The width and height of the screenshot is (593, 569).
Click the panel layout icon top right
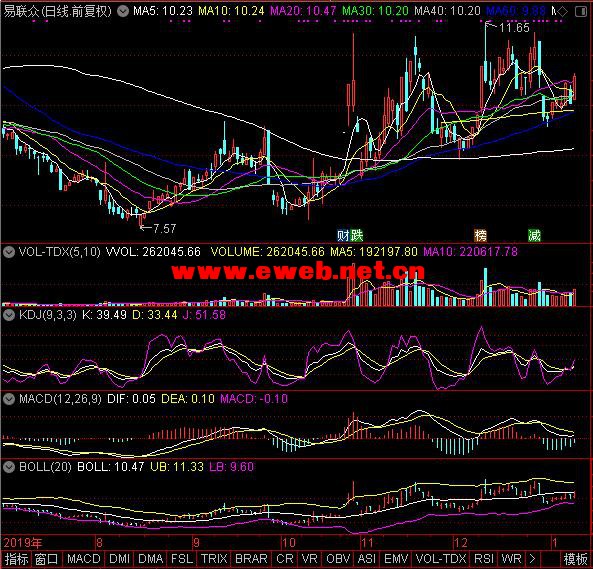(x=581, y=12)
